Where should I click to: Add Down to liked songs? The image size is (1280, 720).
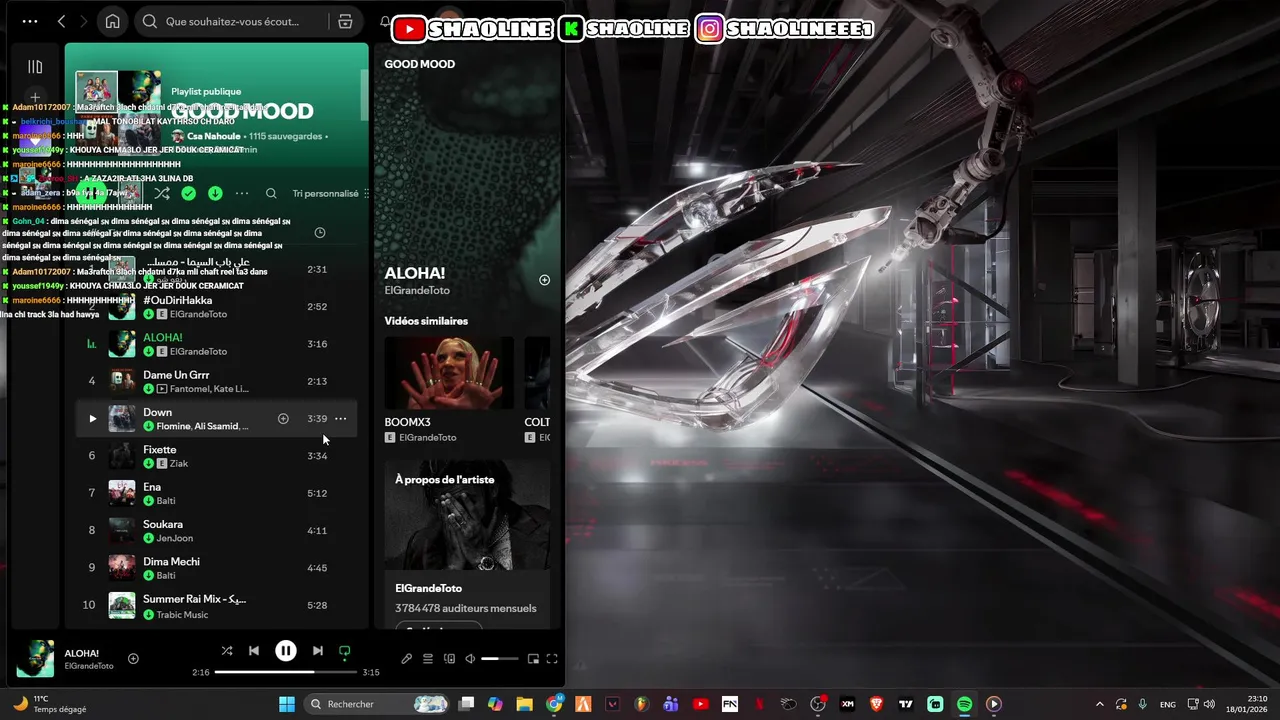[283, 419]
